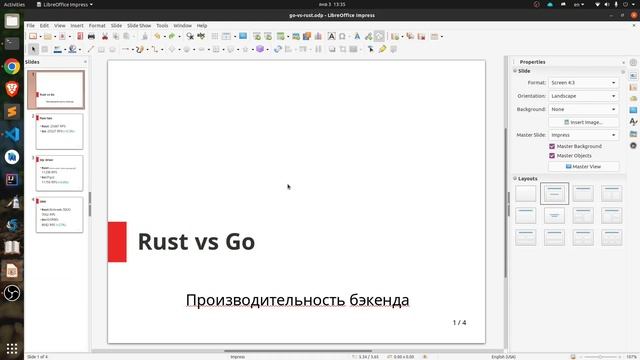Open Google Chrome from the dock
The width and height of the screenshot is (640, 360).
coord(12,67)
